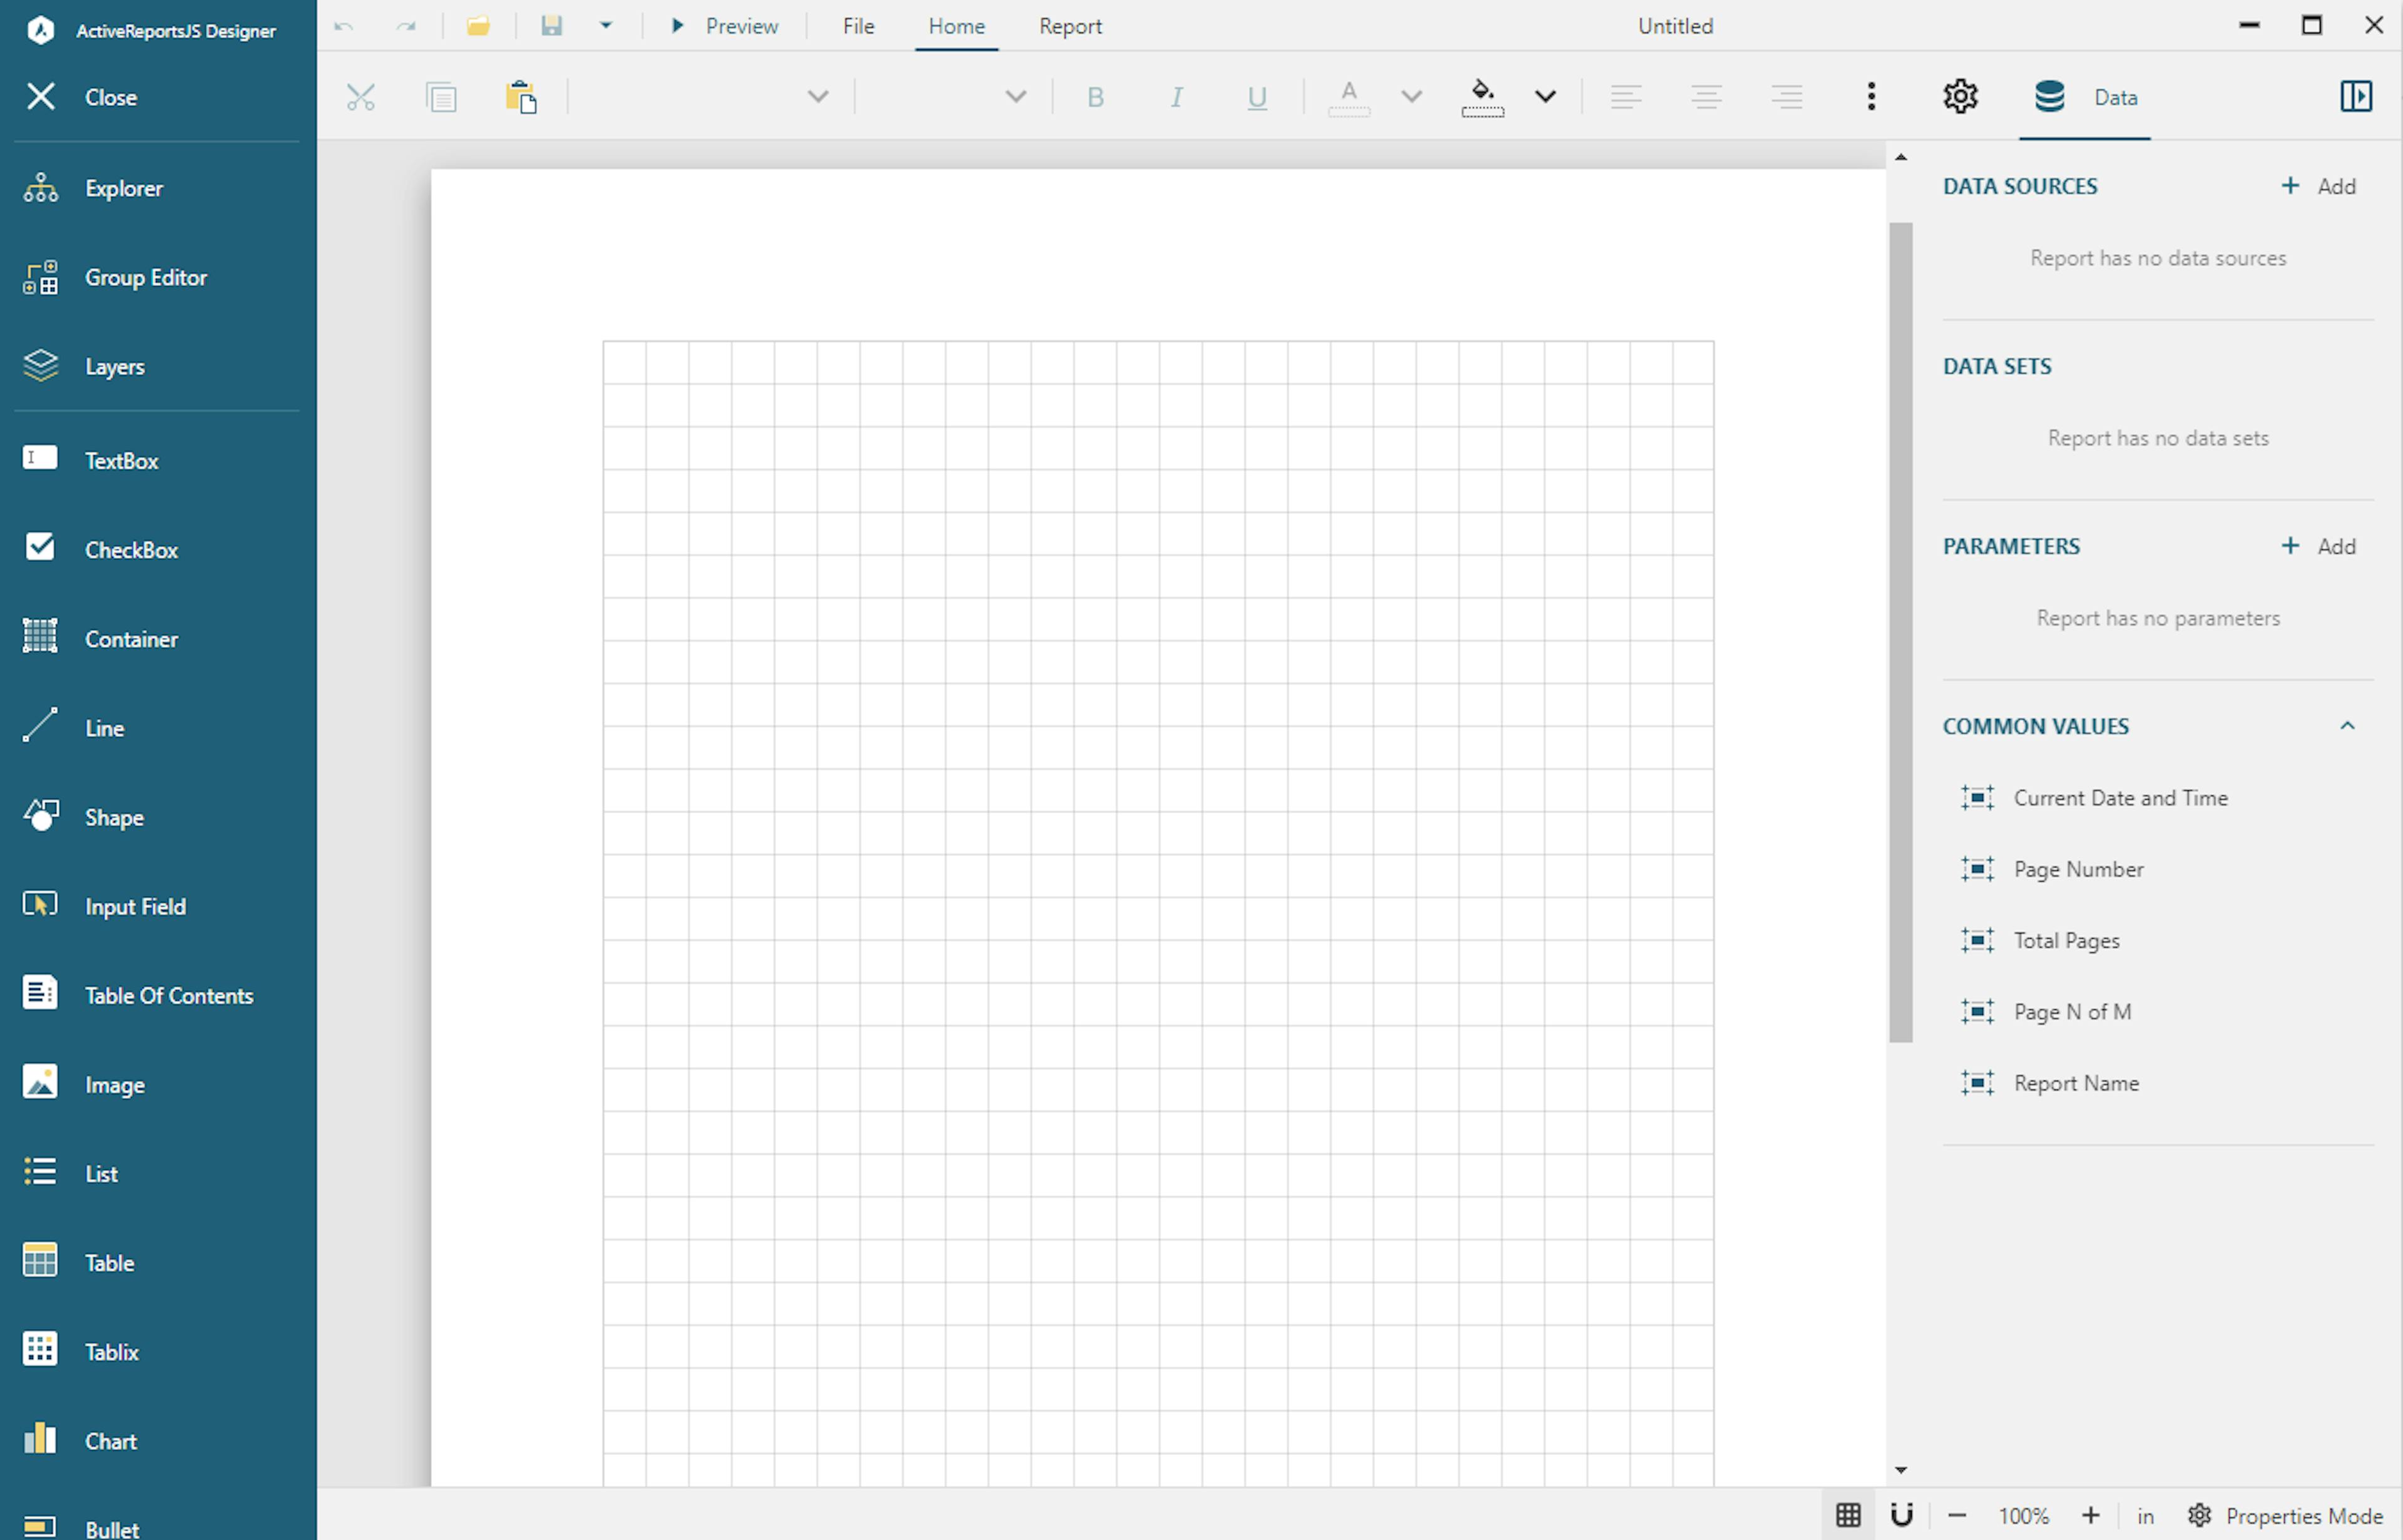2403x1540 pixels.
Task: Toggle the right sidebar panel button
Action: tap(2355, 97)
